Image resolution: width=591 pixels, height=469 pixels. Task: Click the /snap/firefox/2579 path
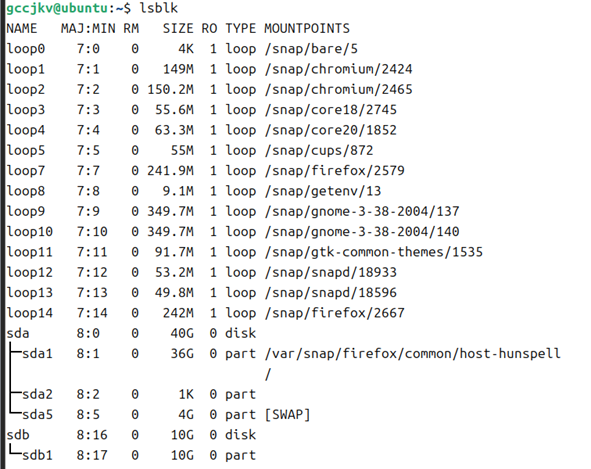click(334, 172)
